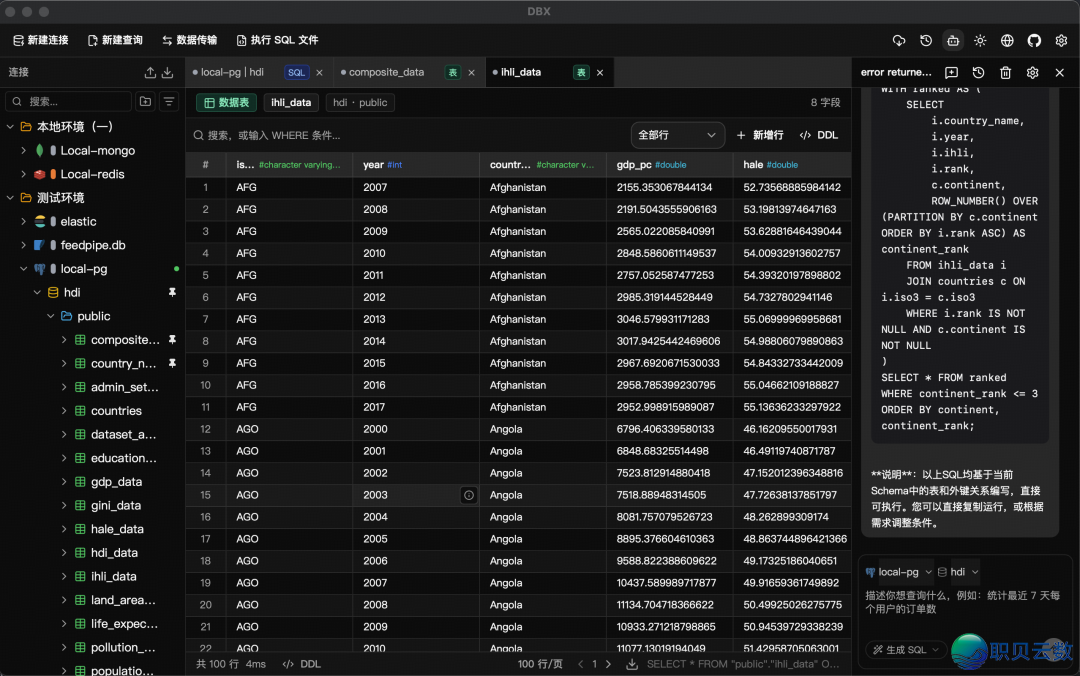Open 数据传输 data transfer
Screen dimensions: 1080x676
click(x=189, y=40)
